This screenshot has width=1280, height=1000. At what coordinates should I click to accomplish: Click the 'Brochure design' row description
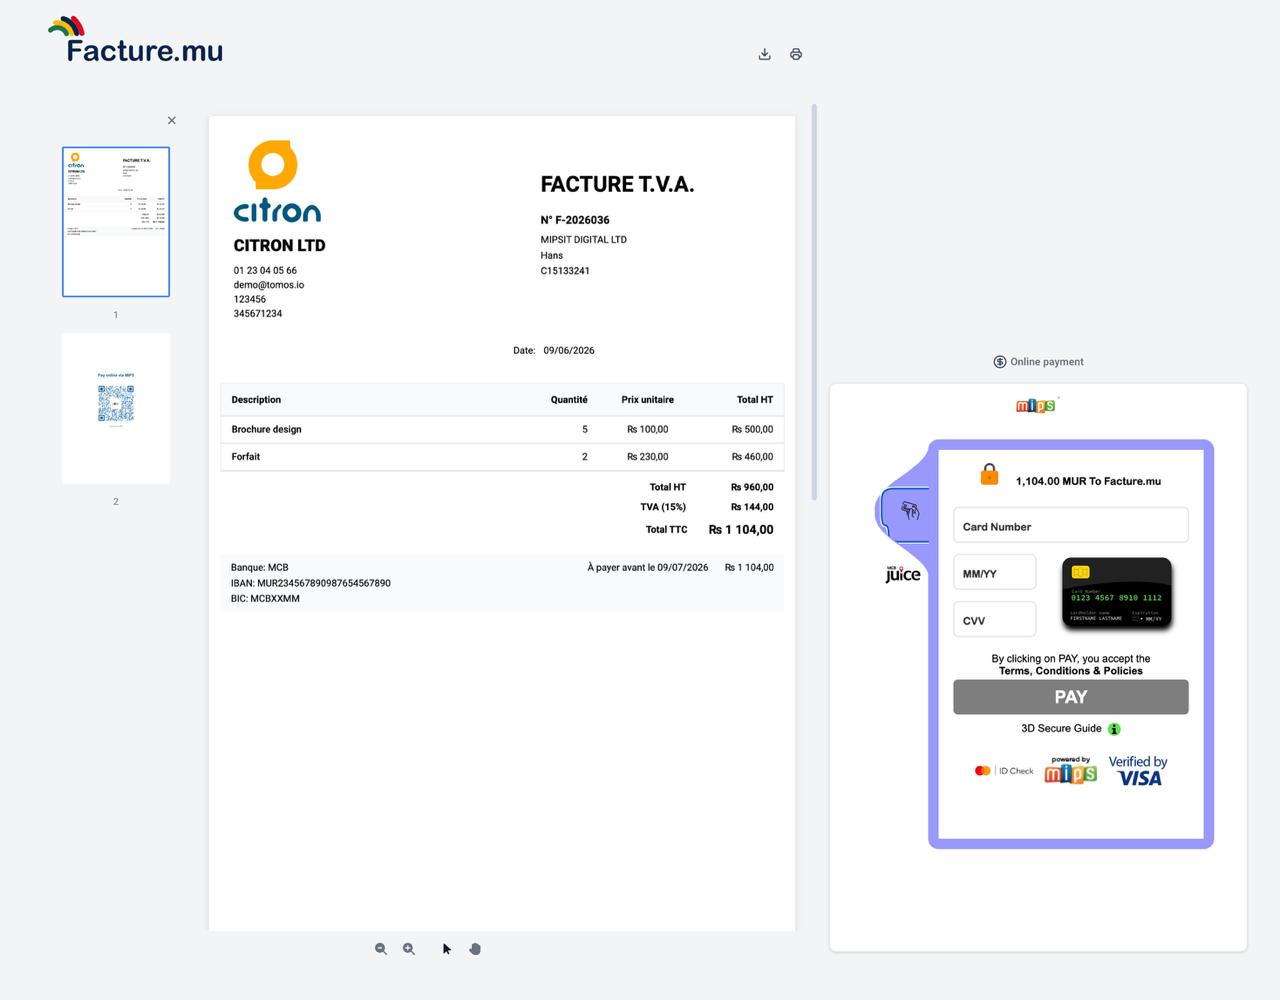tap(266, 429)
